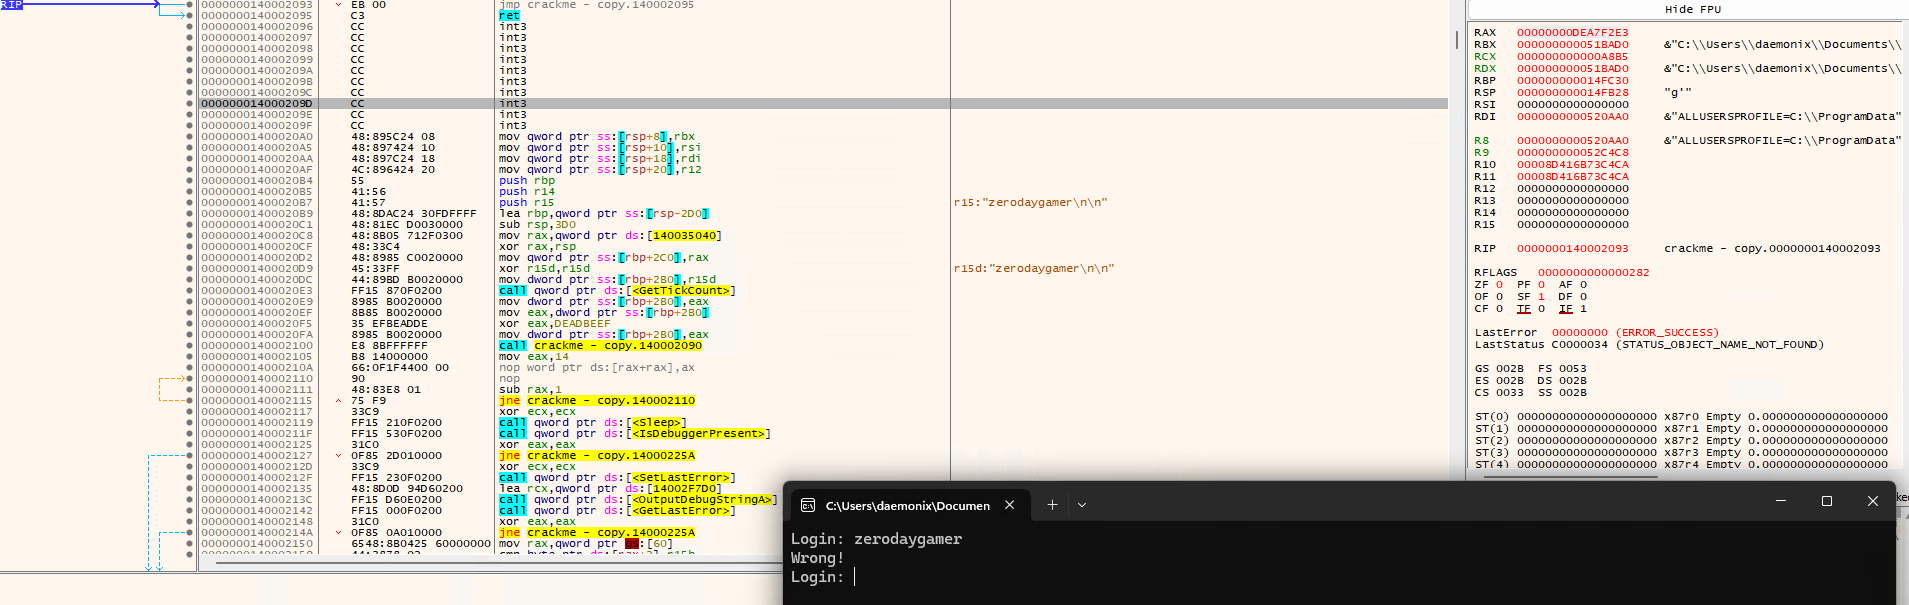Select RBP register value 000000000014FC30
The width and height of the screenshot is (1909, 605).
point(1572,81)
